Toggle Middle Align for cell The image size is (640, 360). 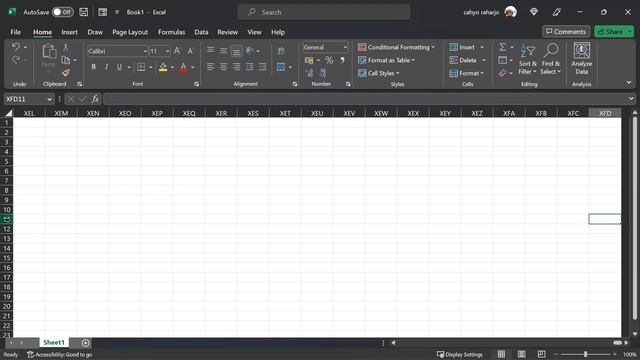(x=224, y=51)
